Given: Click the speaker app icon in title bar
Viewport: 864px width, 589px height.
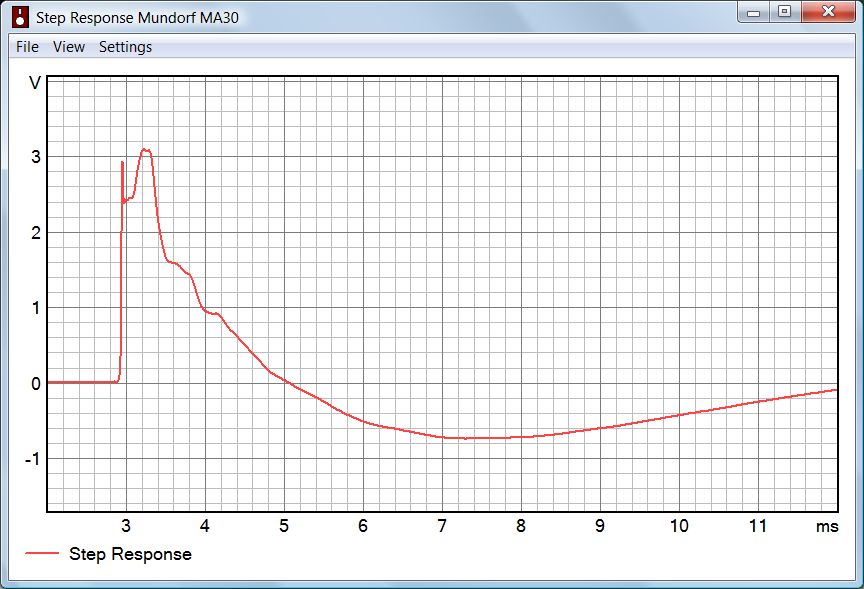Looking at the screenshot, I should 20,17.
